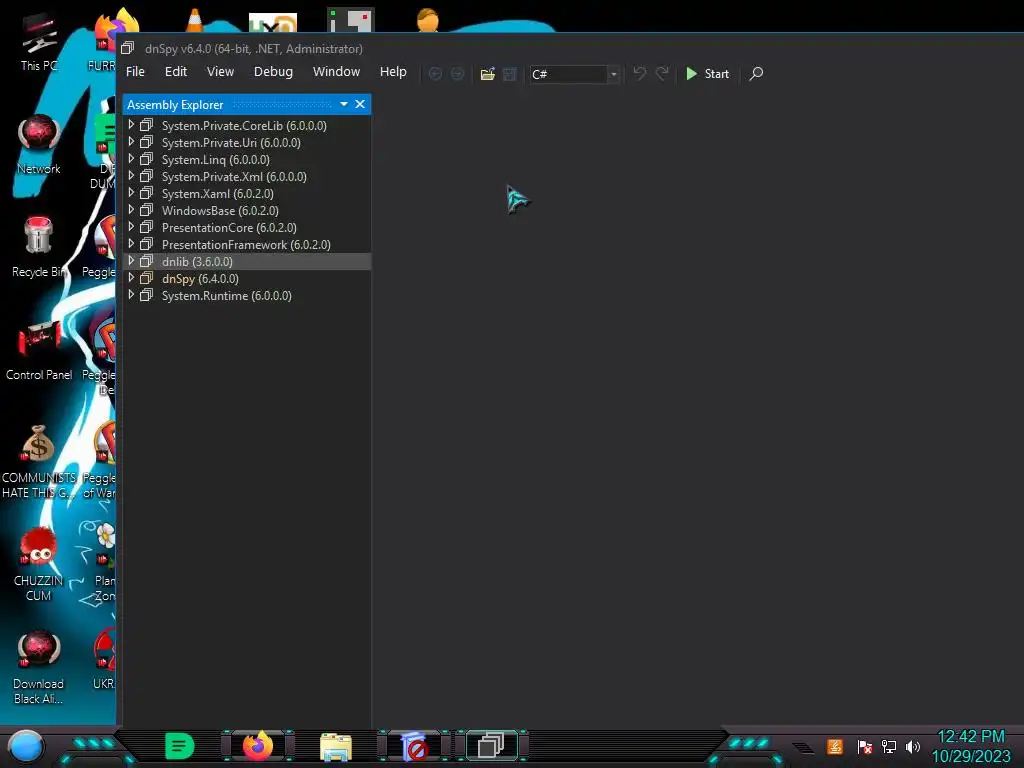Expand the PresentationCore node
Image resolution: width=1024 pixels, height=768 pixels.
[x=131, y=227]
